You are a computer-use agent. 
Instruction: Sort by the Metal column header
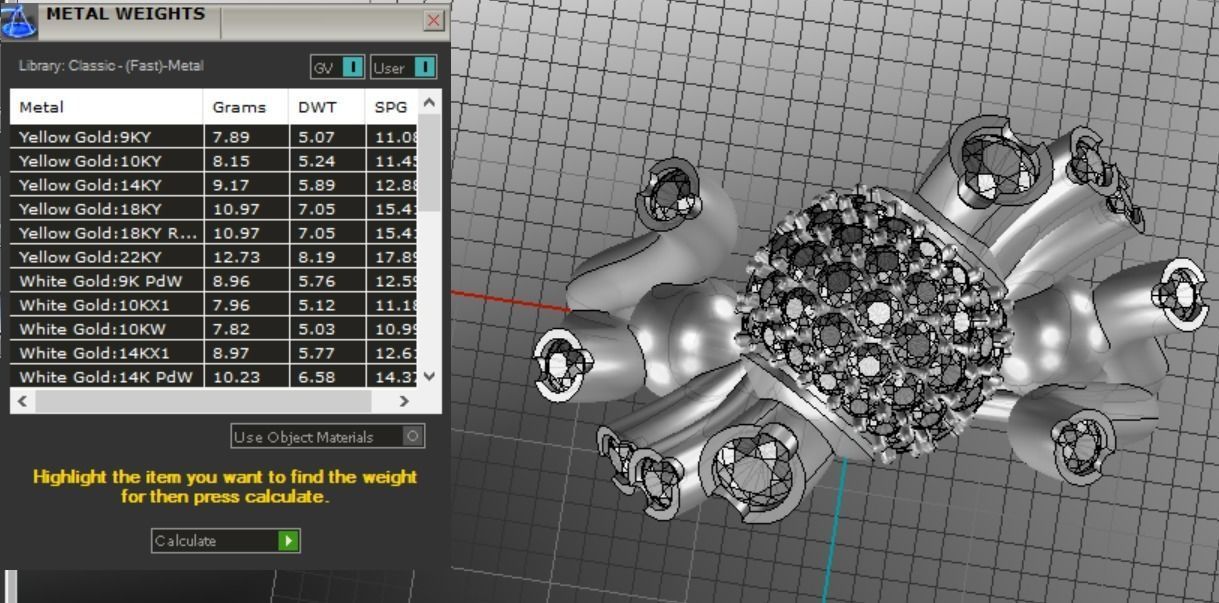(x=107, y=107)
